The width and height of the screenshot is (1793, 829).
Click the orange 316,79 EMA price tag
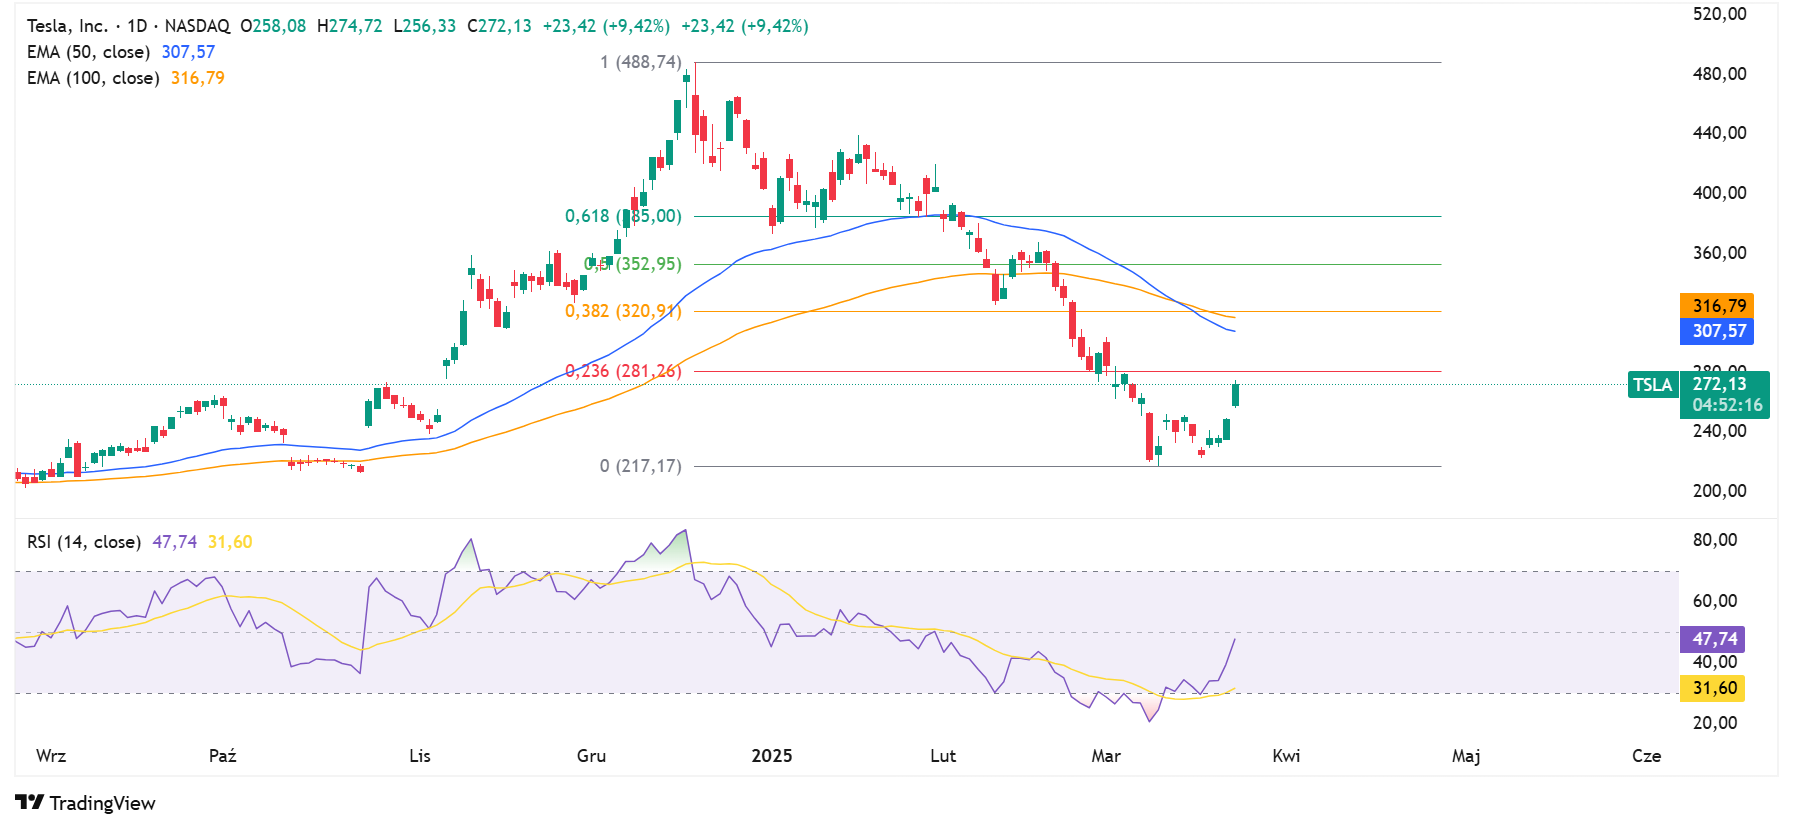tap(1718, 306)
